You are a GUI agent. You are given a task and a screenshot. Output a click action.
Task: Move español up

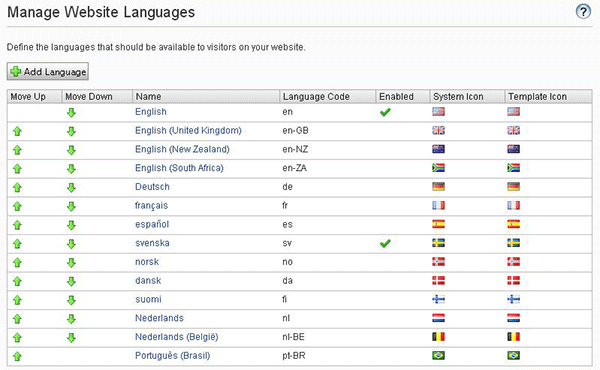(x=17, y=225)
